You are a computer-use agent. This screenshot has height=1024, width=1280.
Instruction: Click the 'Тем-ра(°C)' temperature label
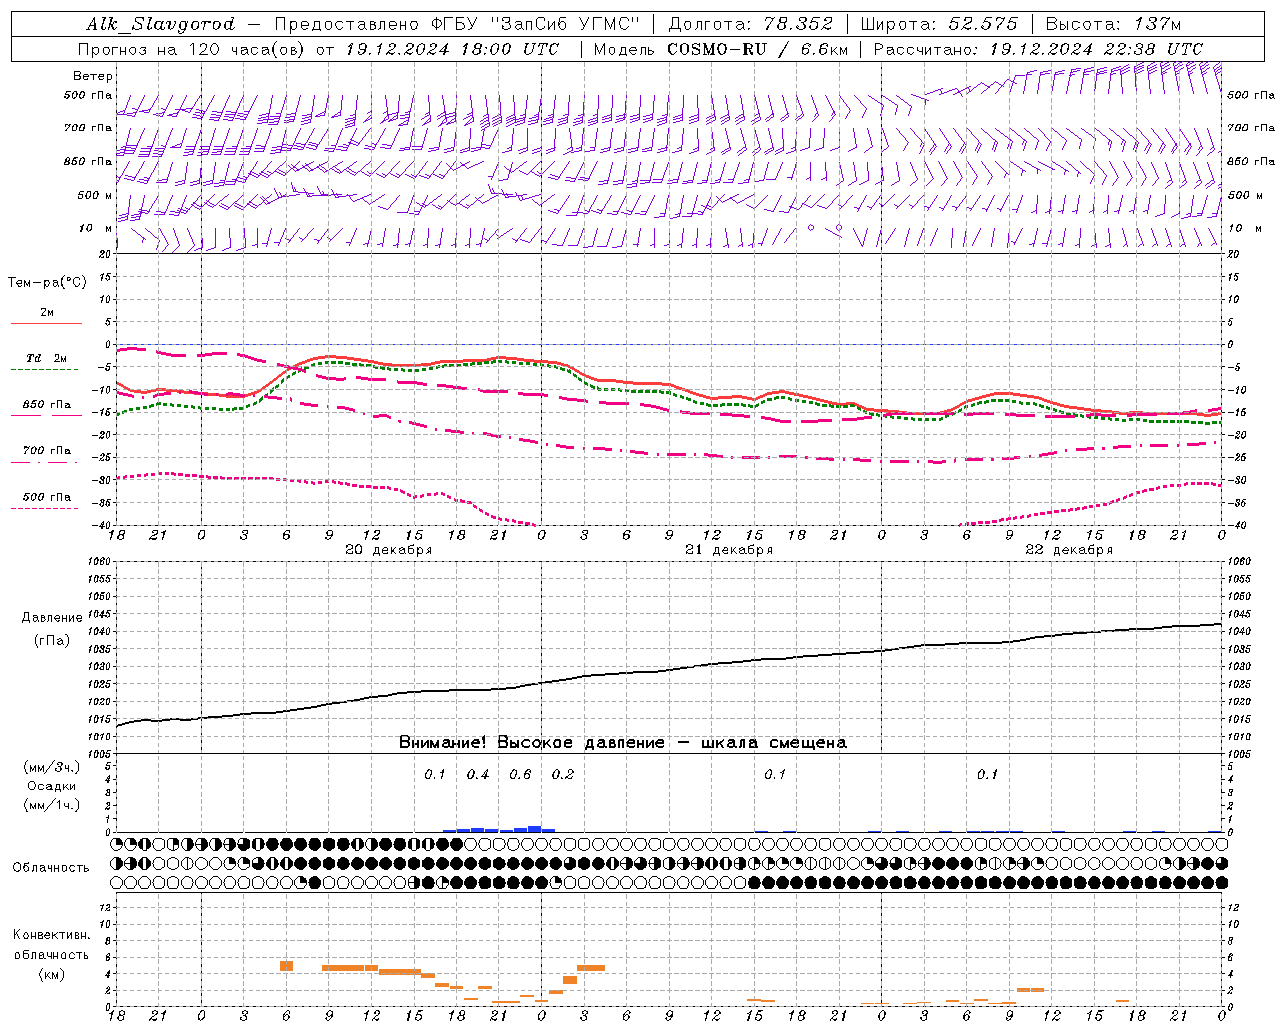point(47,283)
